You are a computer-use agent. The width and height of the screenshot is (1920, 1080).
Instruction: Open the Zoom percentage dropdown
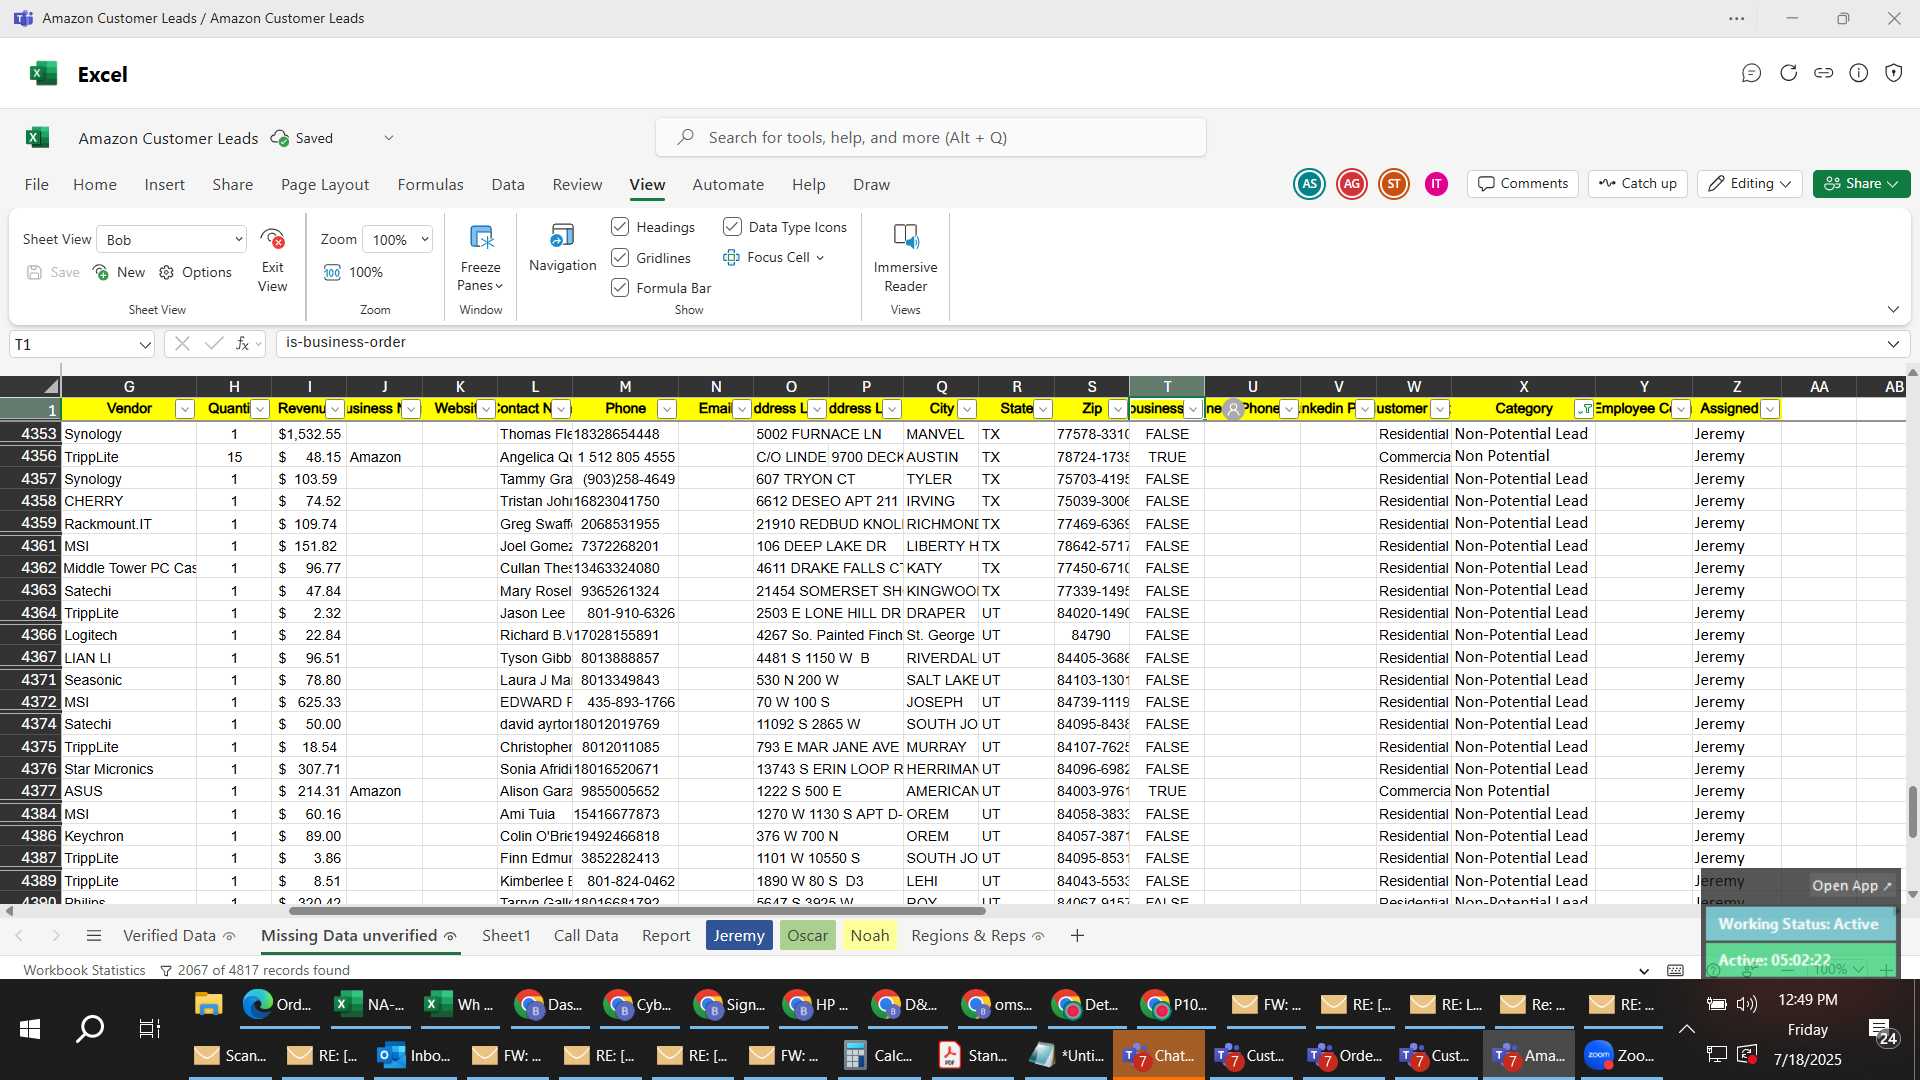(x=398, y=240)
